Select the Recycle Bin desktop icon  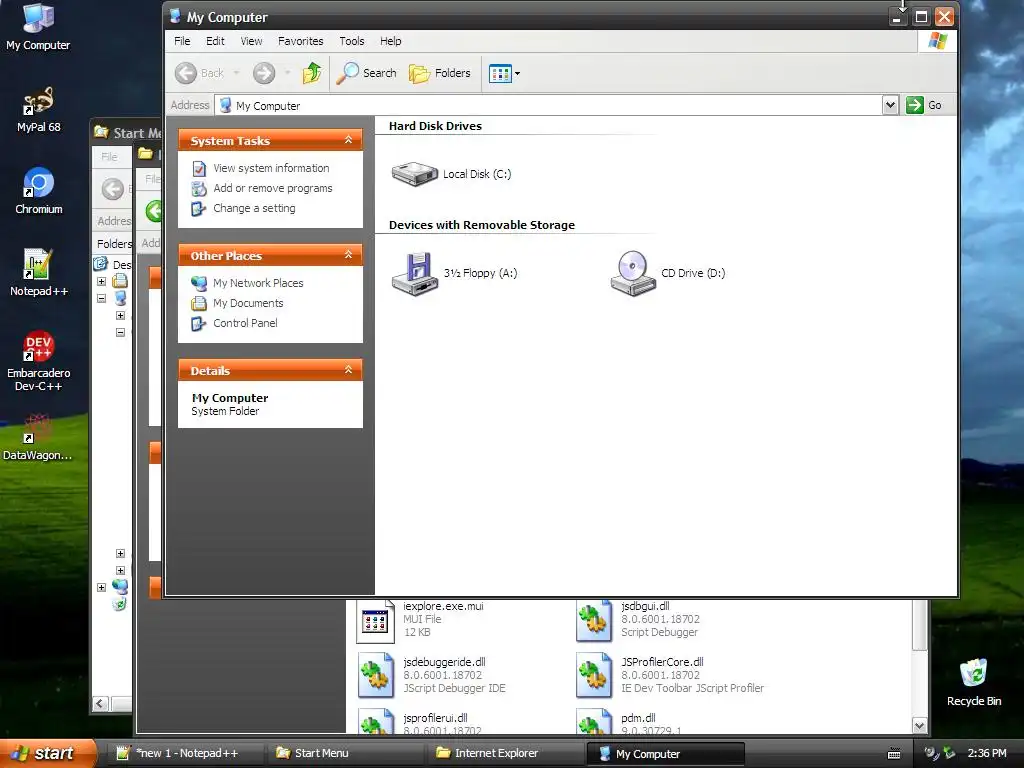pos(973,682)
